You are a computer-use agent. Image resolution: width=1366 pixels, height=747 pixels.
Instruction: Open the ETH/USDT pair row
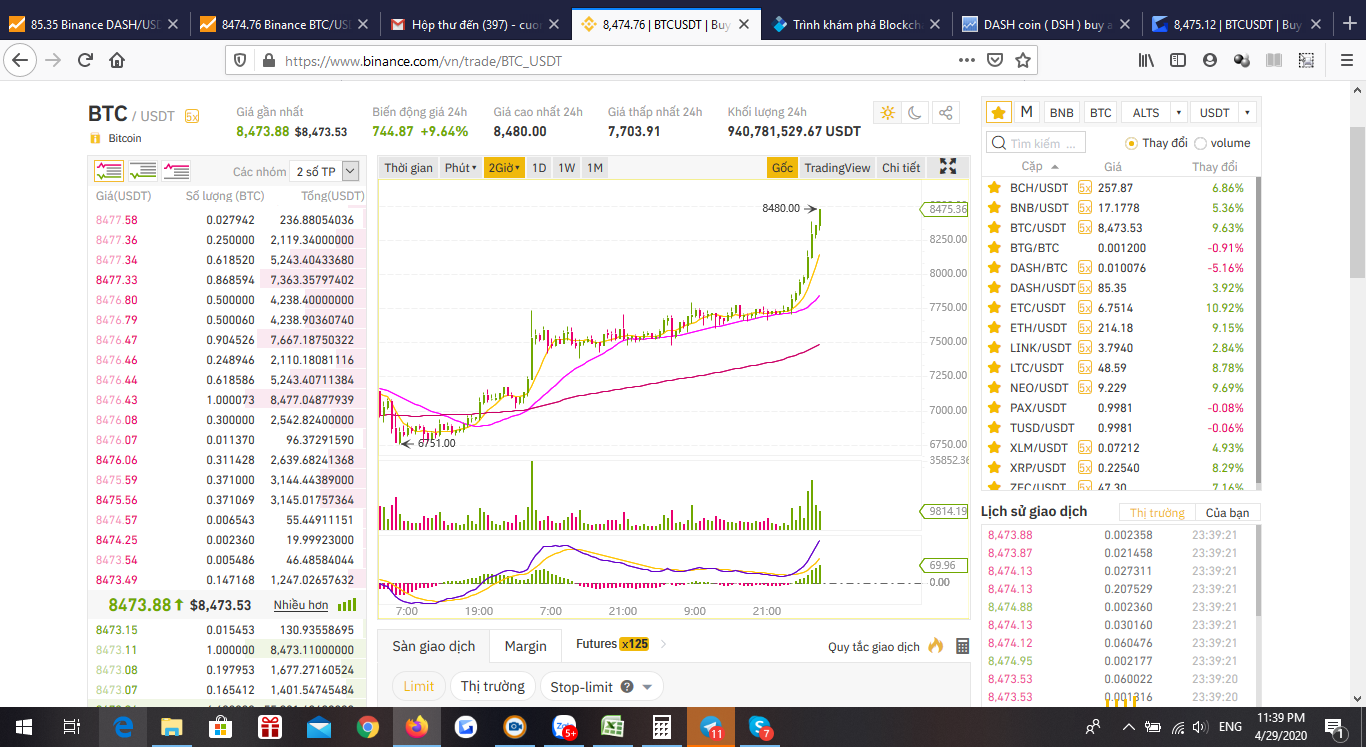coord(1118,327)
